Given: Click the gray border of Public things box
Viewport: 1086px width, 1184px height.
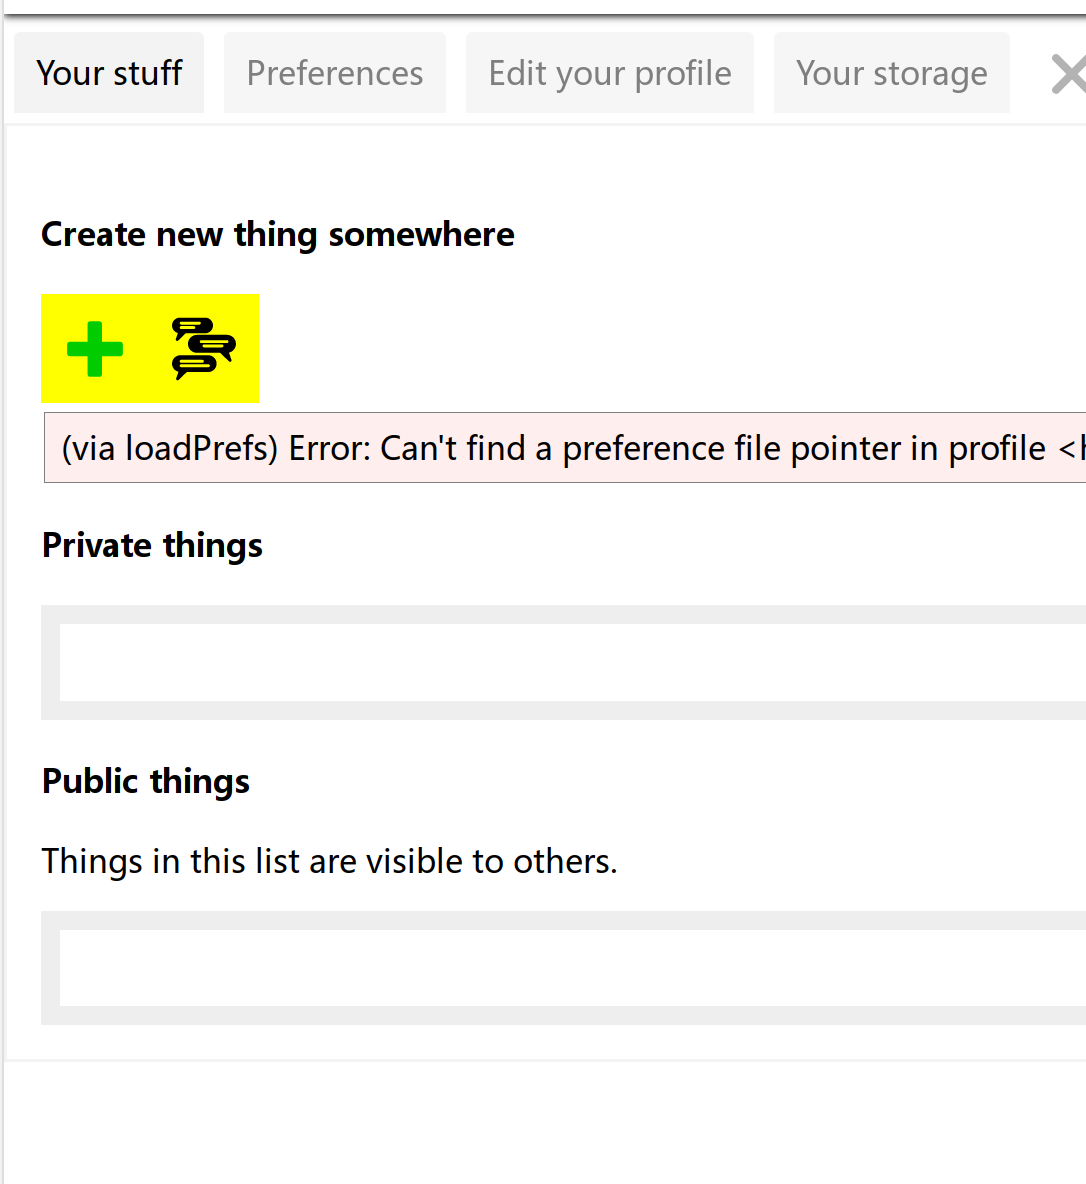Looking at the screenshot, I should [50, 968].
